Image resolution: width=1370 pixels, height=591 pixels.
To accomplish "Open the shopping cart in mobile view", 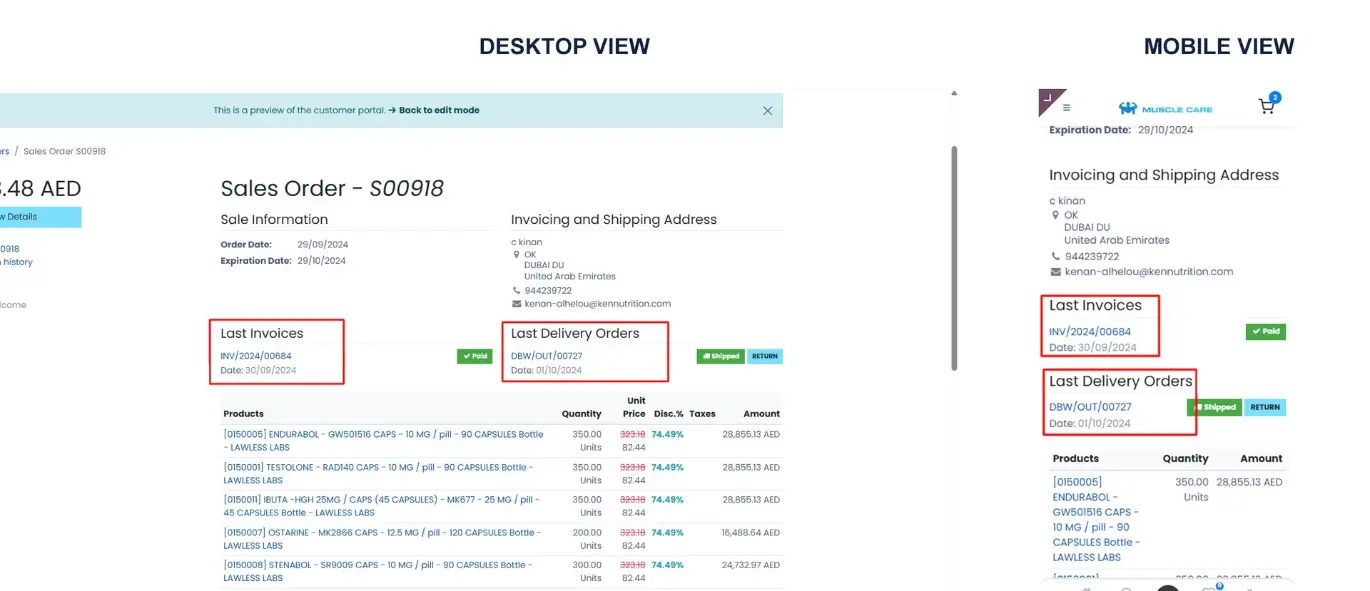I will [1267, 106].
